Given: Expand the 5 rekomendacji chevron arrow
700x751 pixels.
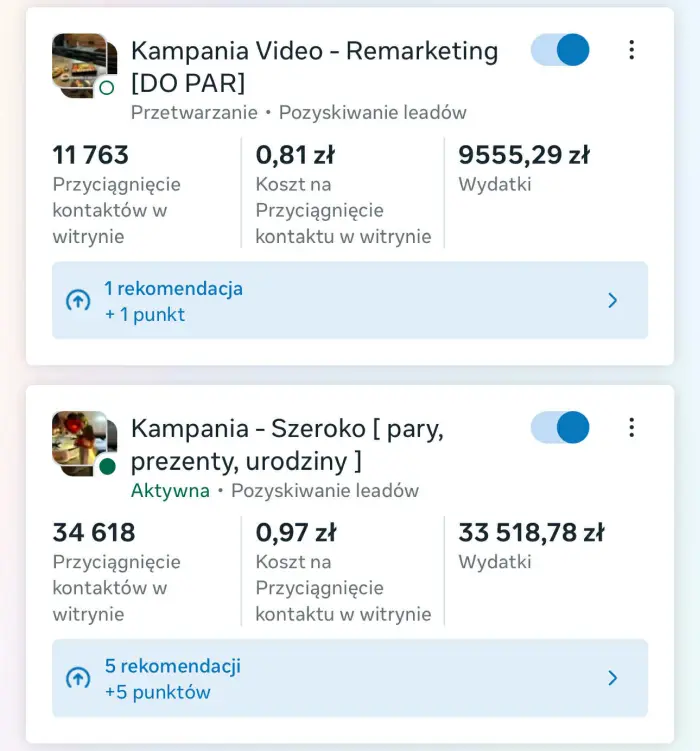Looking at the screenshot, I should point(613,678).
